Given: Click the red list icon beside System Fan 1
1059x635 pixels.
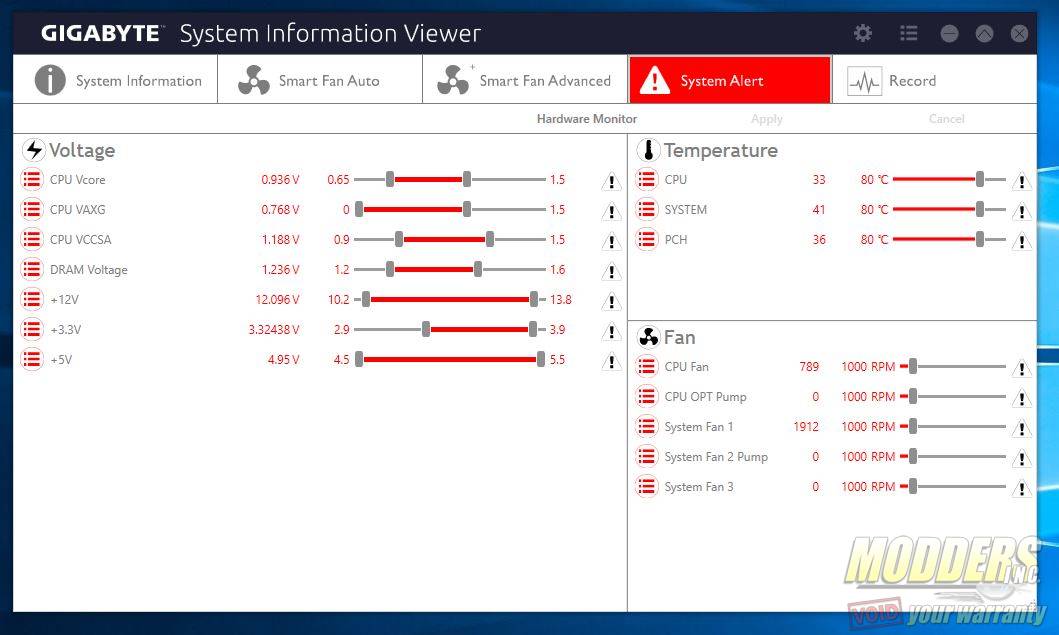Looking at the screenshot, I should click(646, 426).
